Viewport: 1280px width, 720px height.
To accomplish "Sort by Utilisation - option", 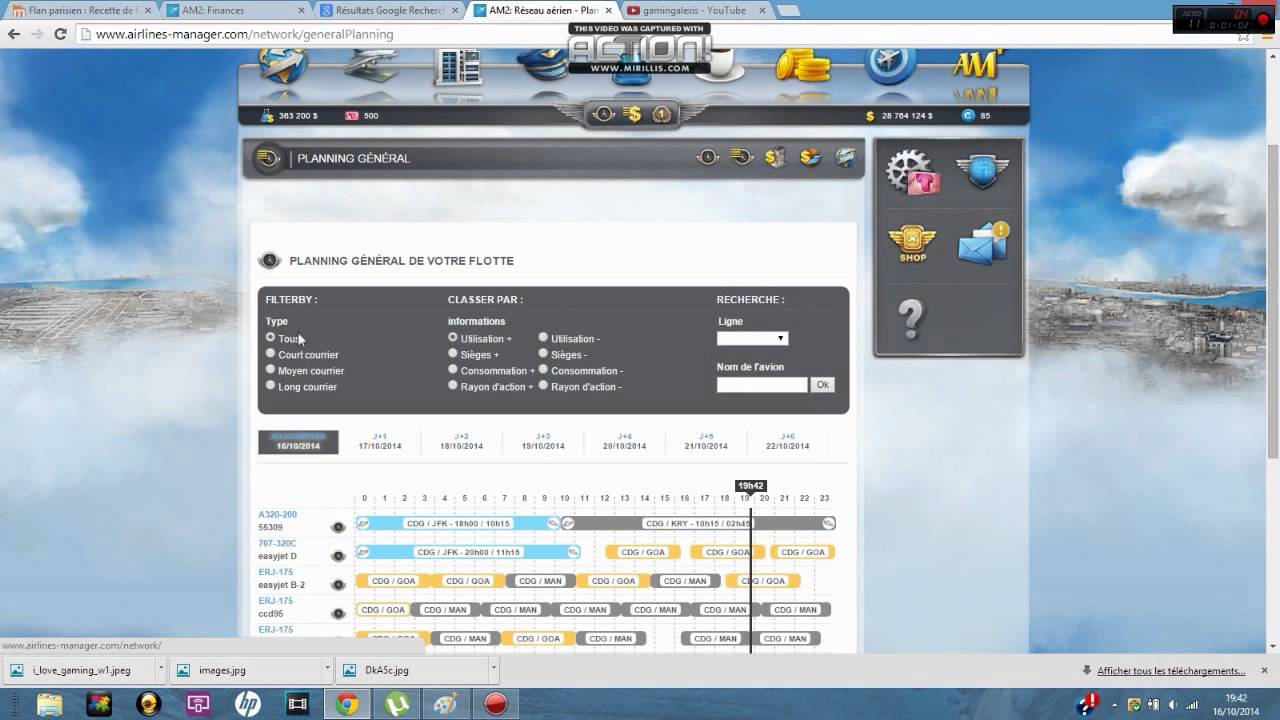I will tap(543, 338).
